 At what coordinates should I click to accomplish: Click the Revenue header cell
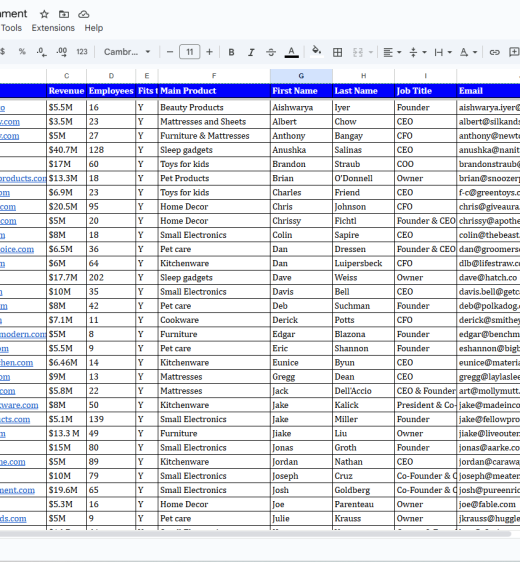click(66, 91)
